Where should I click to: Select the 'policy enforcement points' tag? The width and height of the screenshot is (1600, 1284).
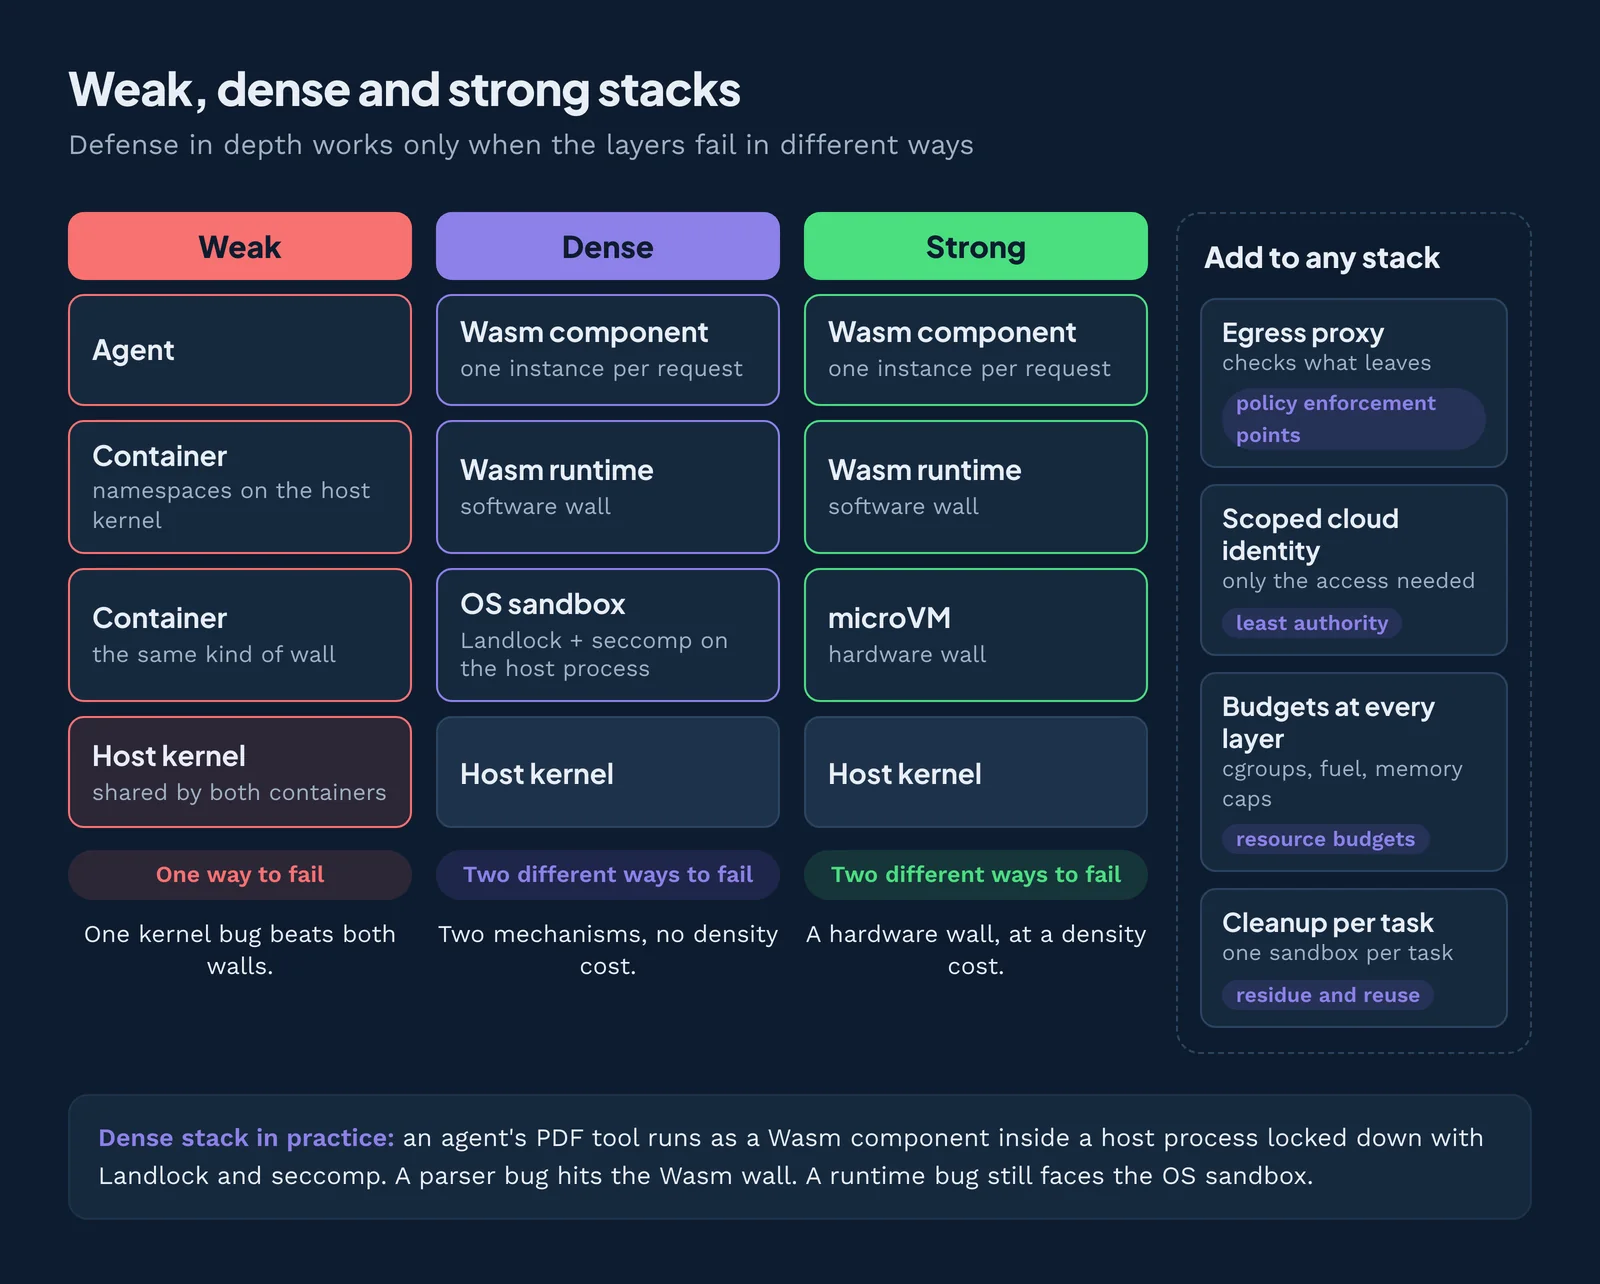[1354, 419]
